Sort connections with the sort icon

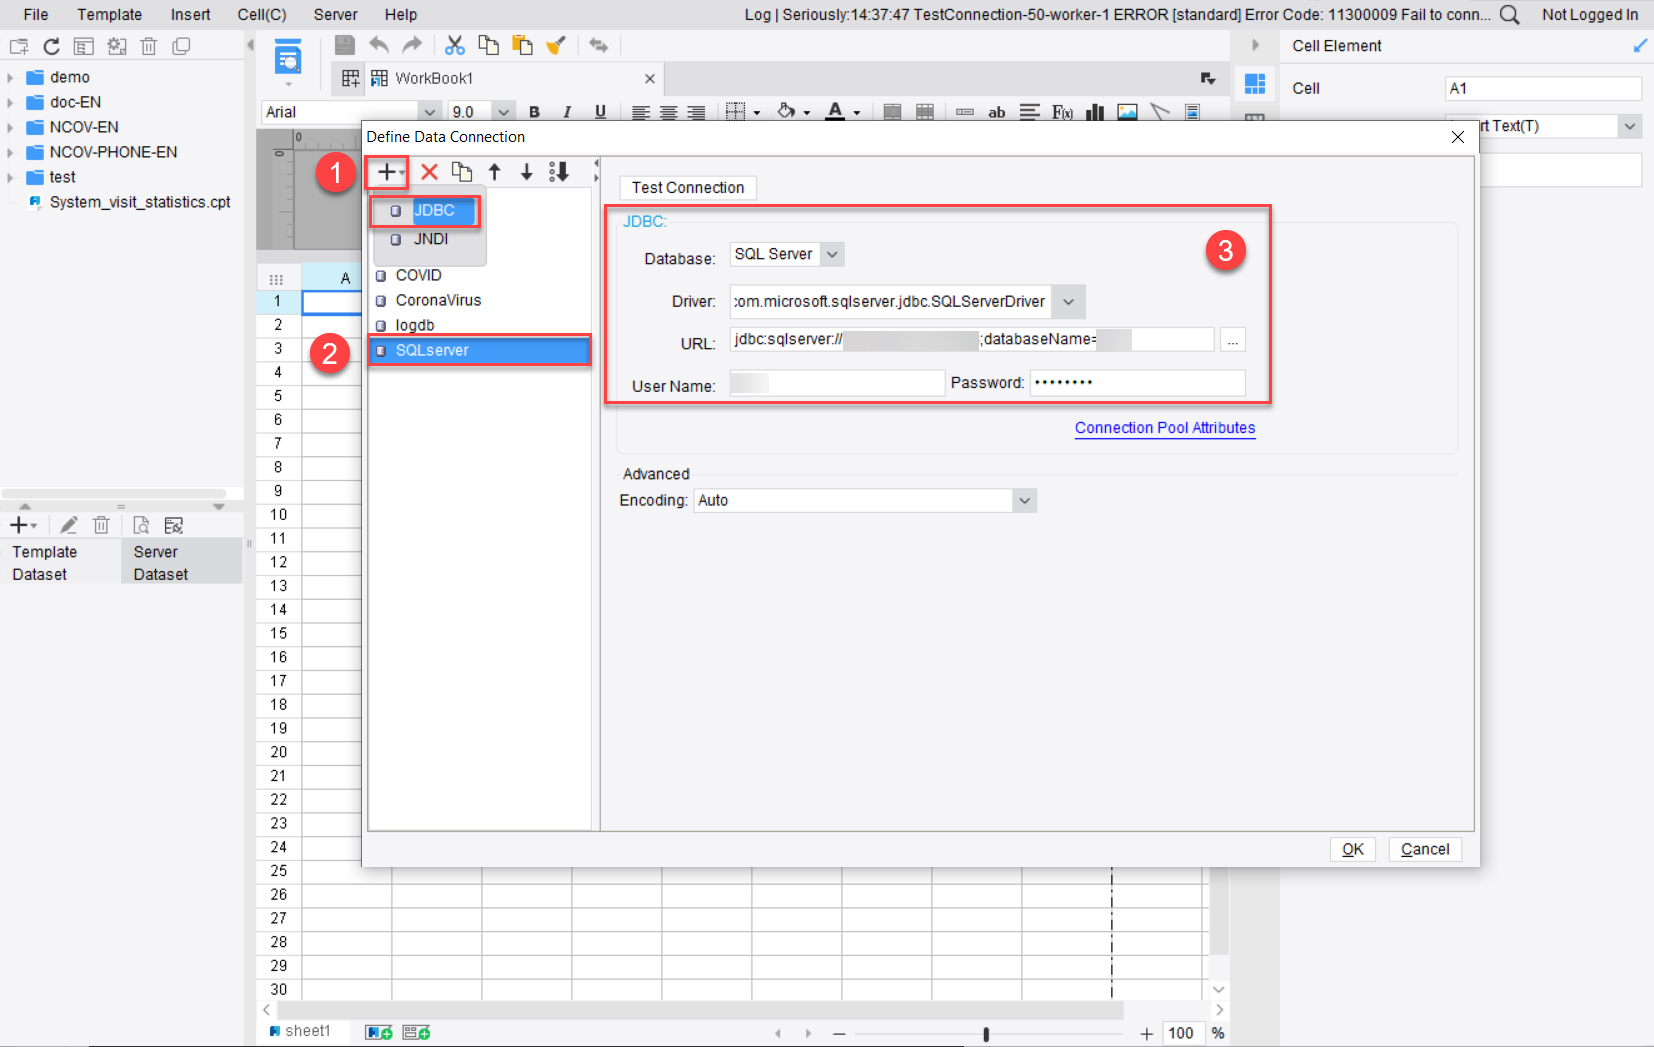point(560,172)
